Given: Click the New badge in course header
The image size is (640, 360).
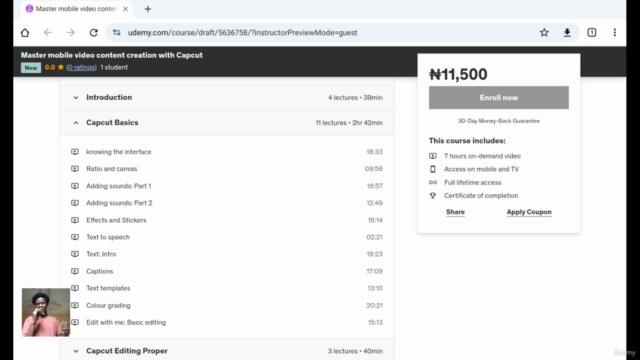Looking at the screenshot, I should point(31,68).
